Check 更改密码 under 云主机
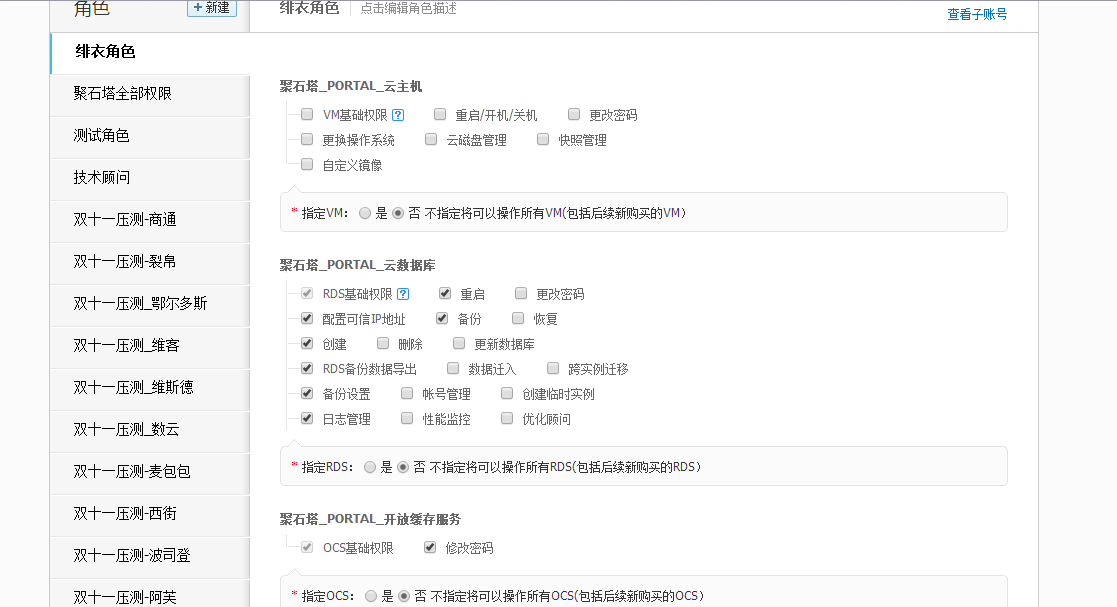This screenshot has height=607, width=1117. (573, 114)
